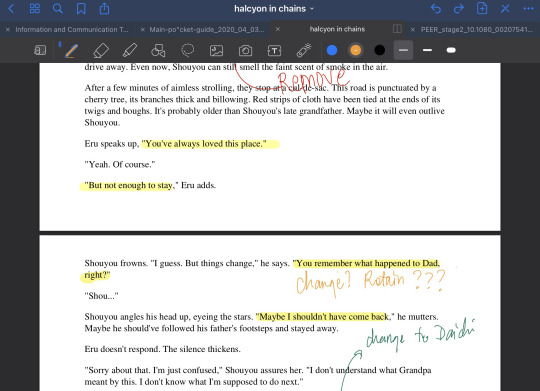Choose the Lasso selection tool
The image size is (540, 391).
[188, 50]
